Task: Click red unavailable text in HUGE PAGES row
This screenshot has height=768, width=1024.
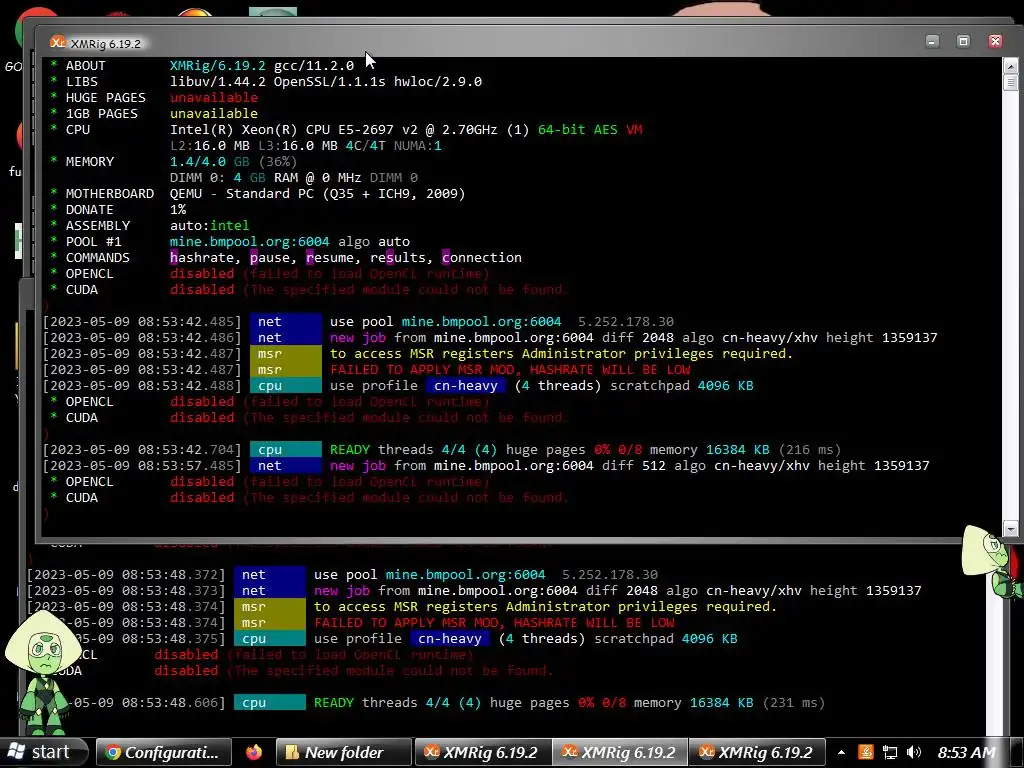Action: coord(214,97)
